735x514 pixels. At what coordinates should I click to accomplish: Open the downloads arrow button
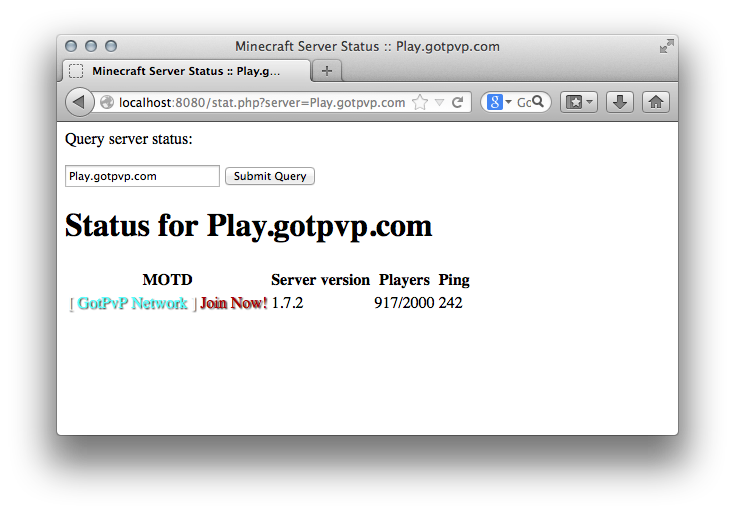point(620,102)
